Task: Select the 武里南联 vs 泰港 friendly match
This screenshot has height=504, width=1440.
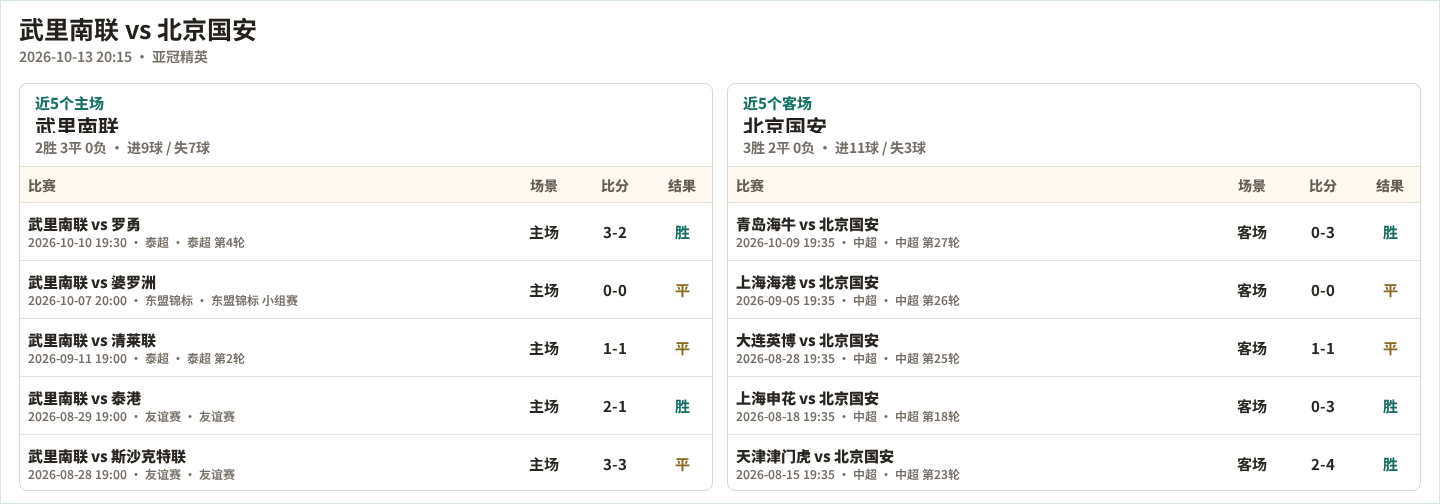Action: pyautogui.click(x=366, y=406)
